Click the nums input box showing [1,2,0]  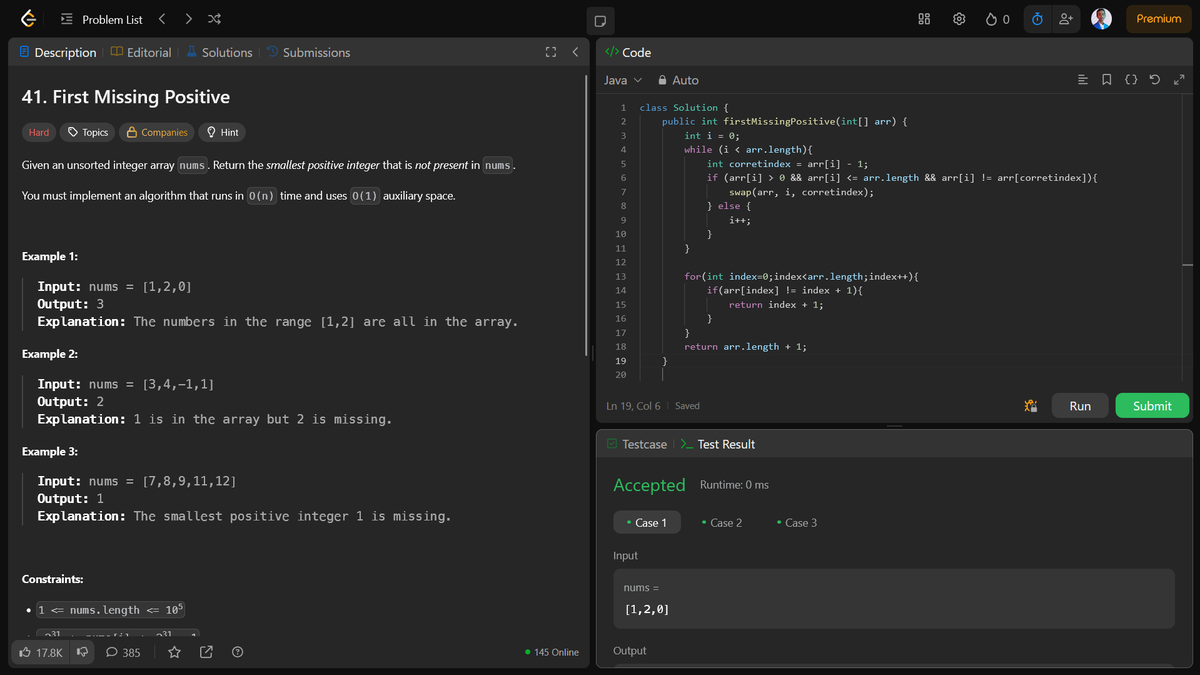coord(893,599)
